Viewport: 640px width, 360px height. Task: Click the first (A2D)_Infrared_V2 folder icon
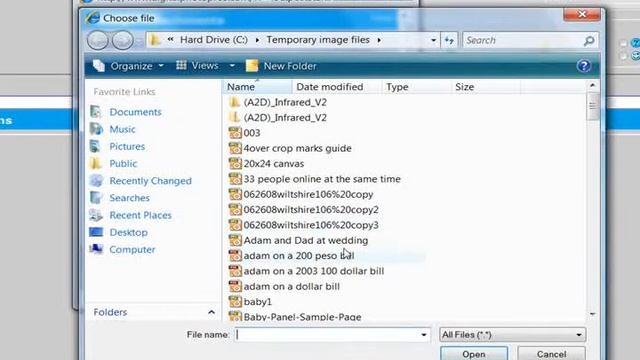coord(234,102)
